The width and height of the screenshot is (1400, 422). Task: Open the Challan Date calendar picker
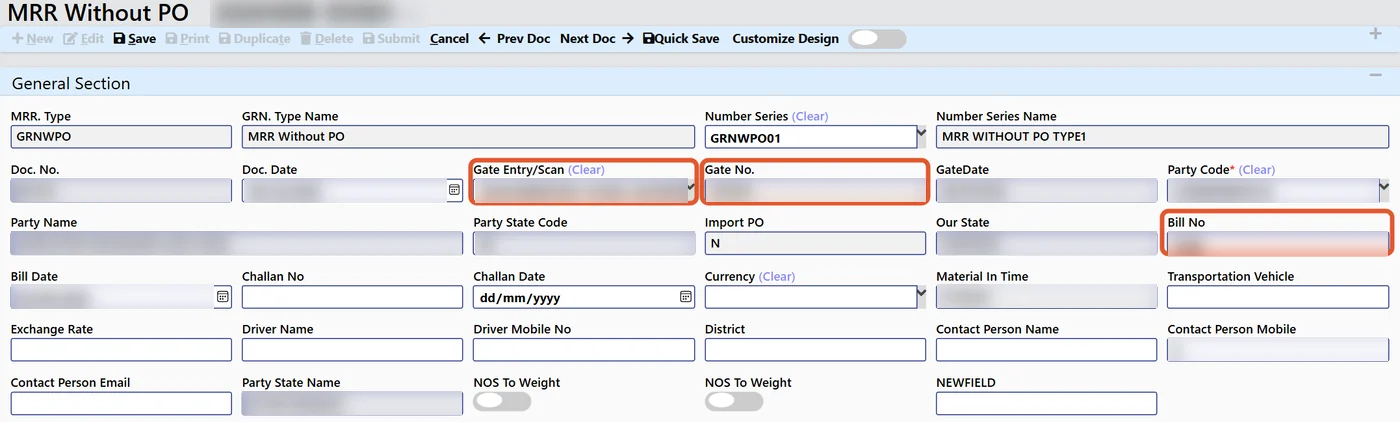pyautogui.click(x=686, y=296)
